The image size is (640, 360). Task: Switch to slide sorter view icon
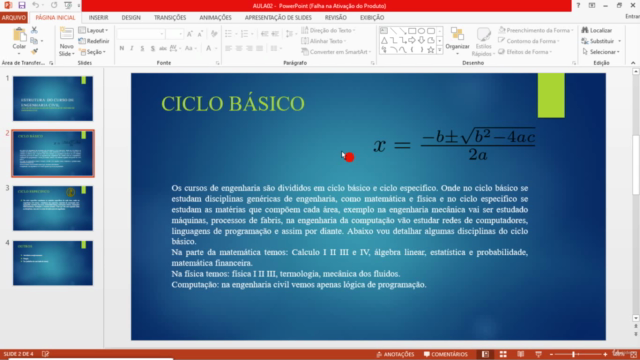pyautogui.click(x=503, y=354)
